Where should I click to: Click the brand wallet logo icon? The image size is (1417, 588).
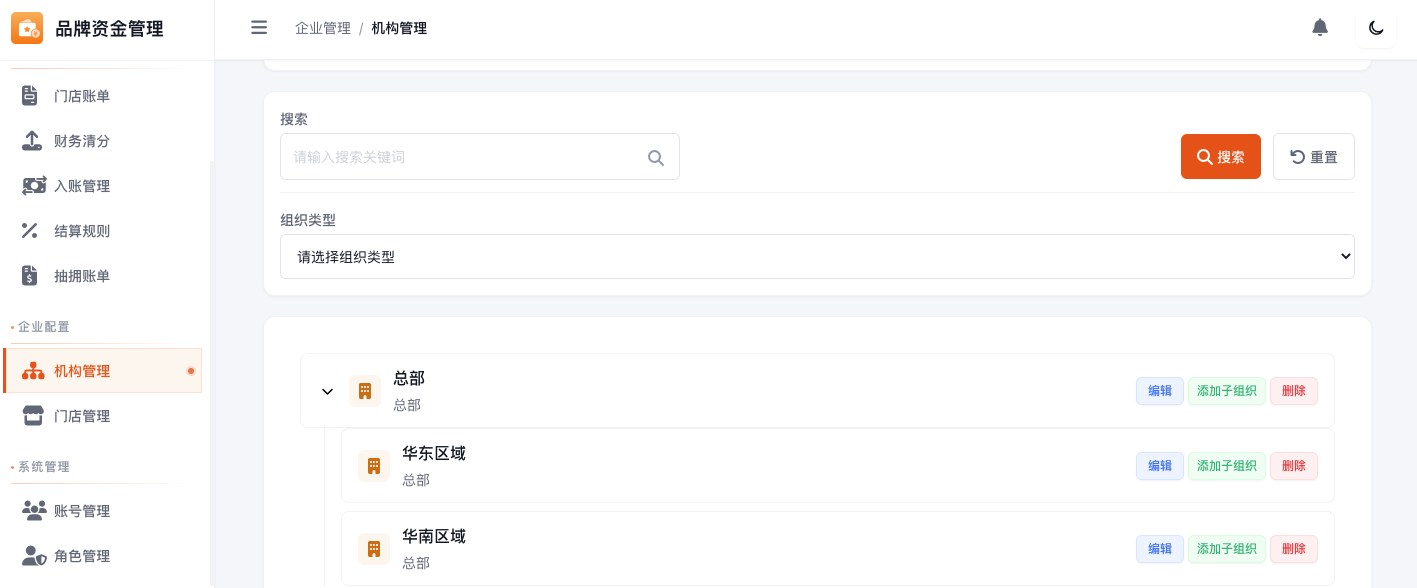point(27,29)
